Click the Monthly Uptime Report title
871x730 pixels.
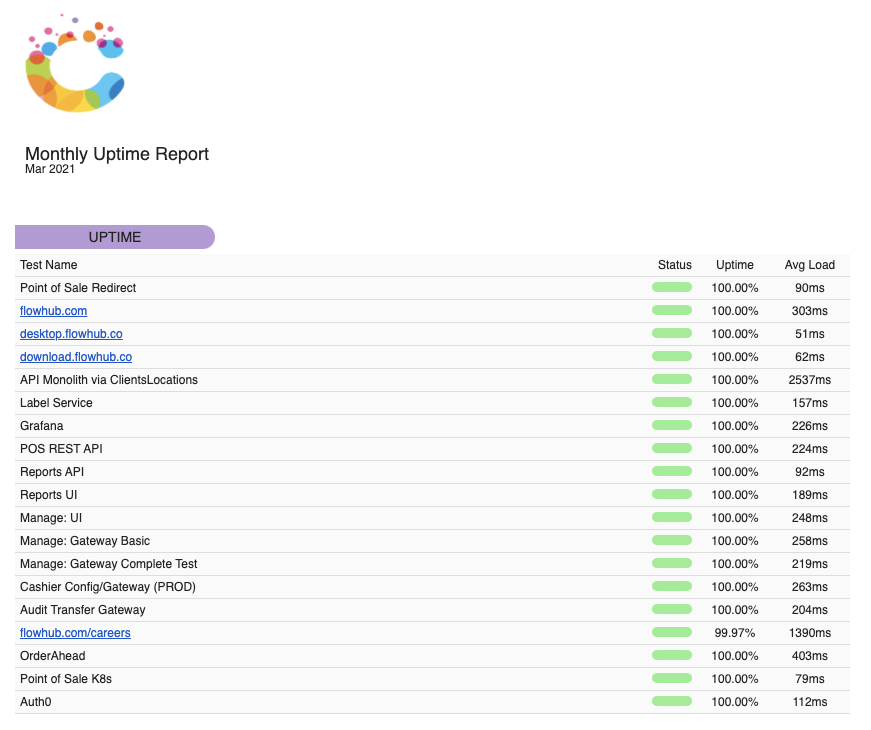(x=117, y=154)
